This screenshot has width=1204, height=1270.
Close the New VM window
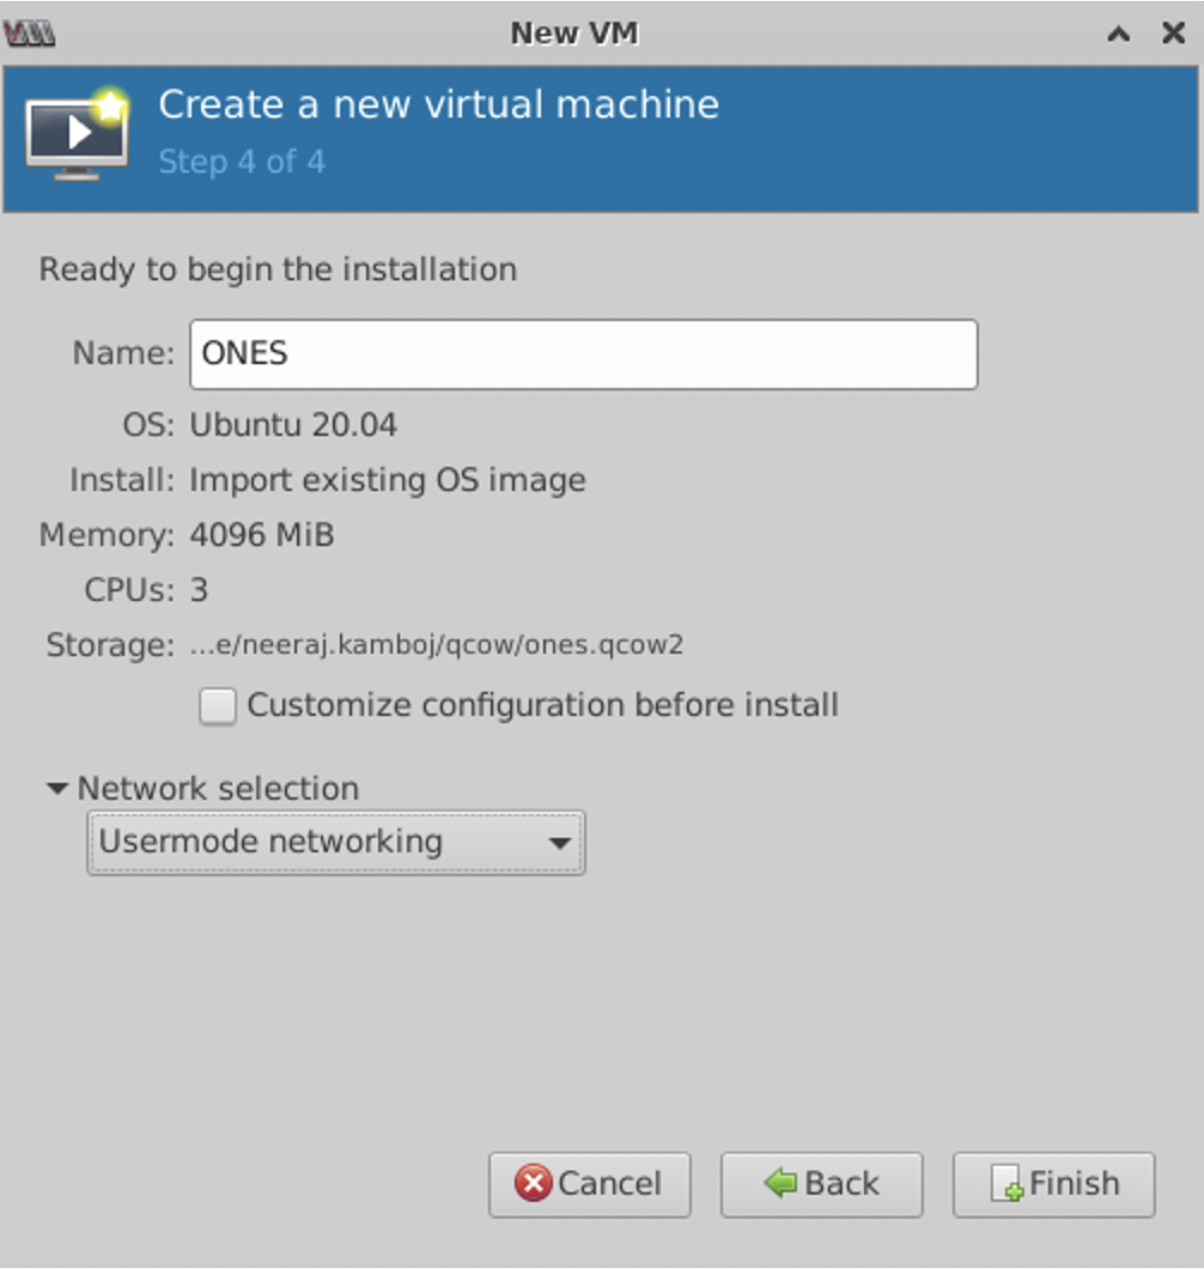click(1173, 33)
